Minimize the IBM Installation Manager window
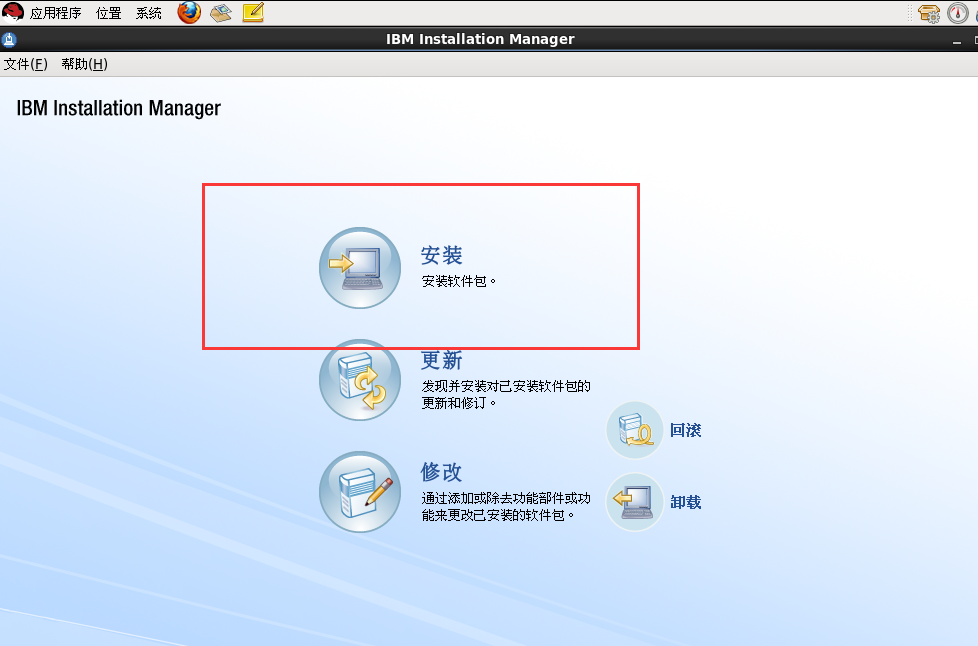Image resolution: width=978 pixels, height=646 pixels. point(957,41)
